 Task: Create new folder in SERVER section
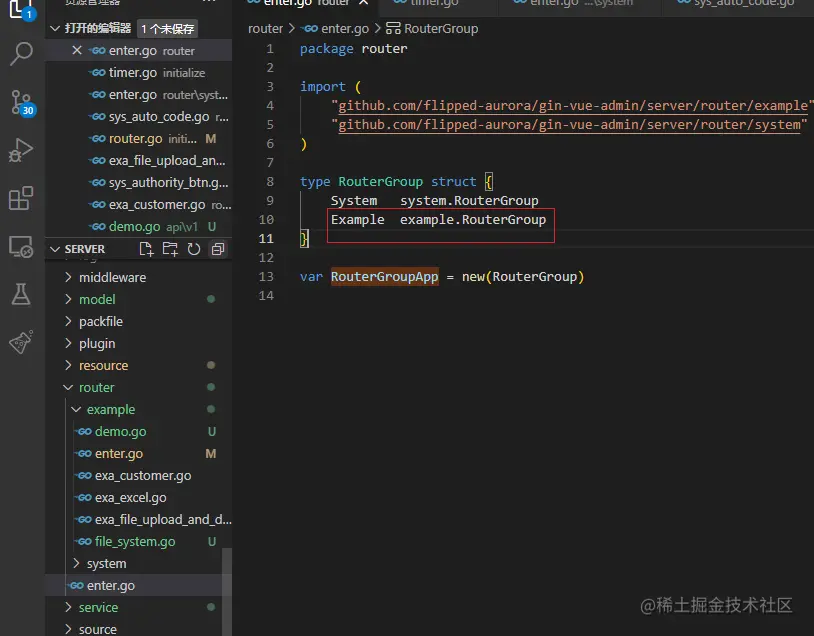tap(170, 249)
